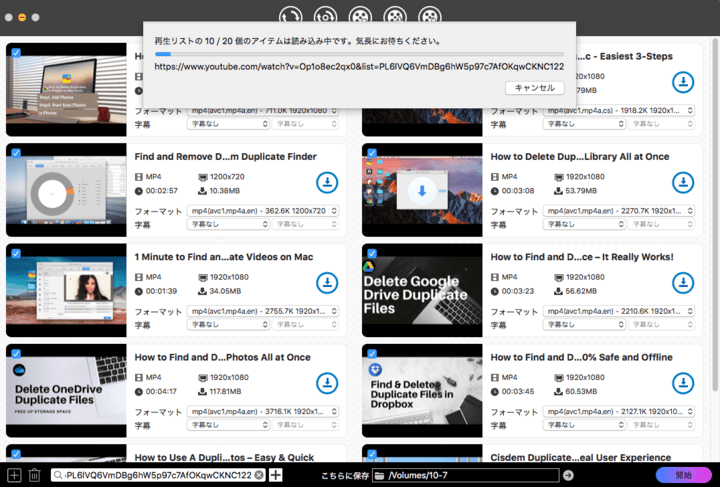Download the 0% Safe and Offline video
This screenshot has width=720, height=487.
click(x=683, y=383)
